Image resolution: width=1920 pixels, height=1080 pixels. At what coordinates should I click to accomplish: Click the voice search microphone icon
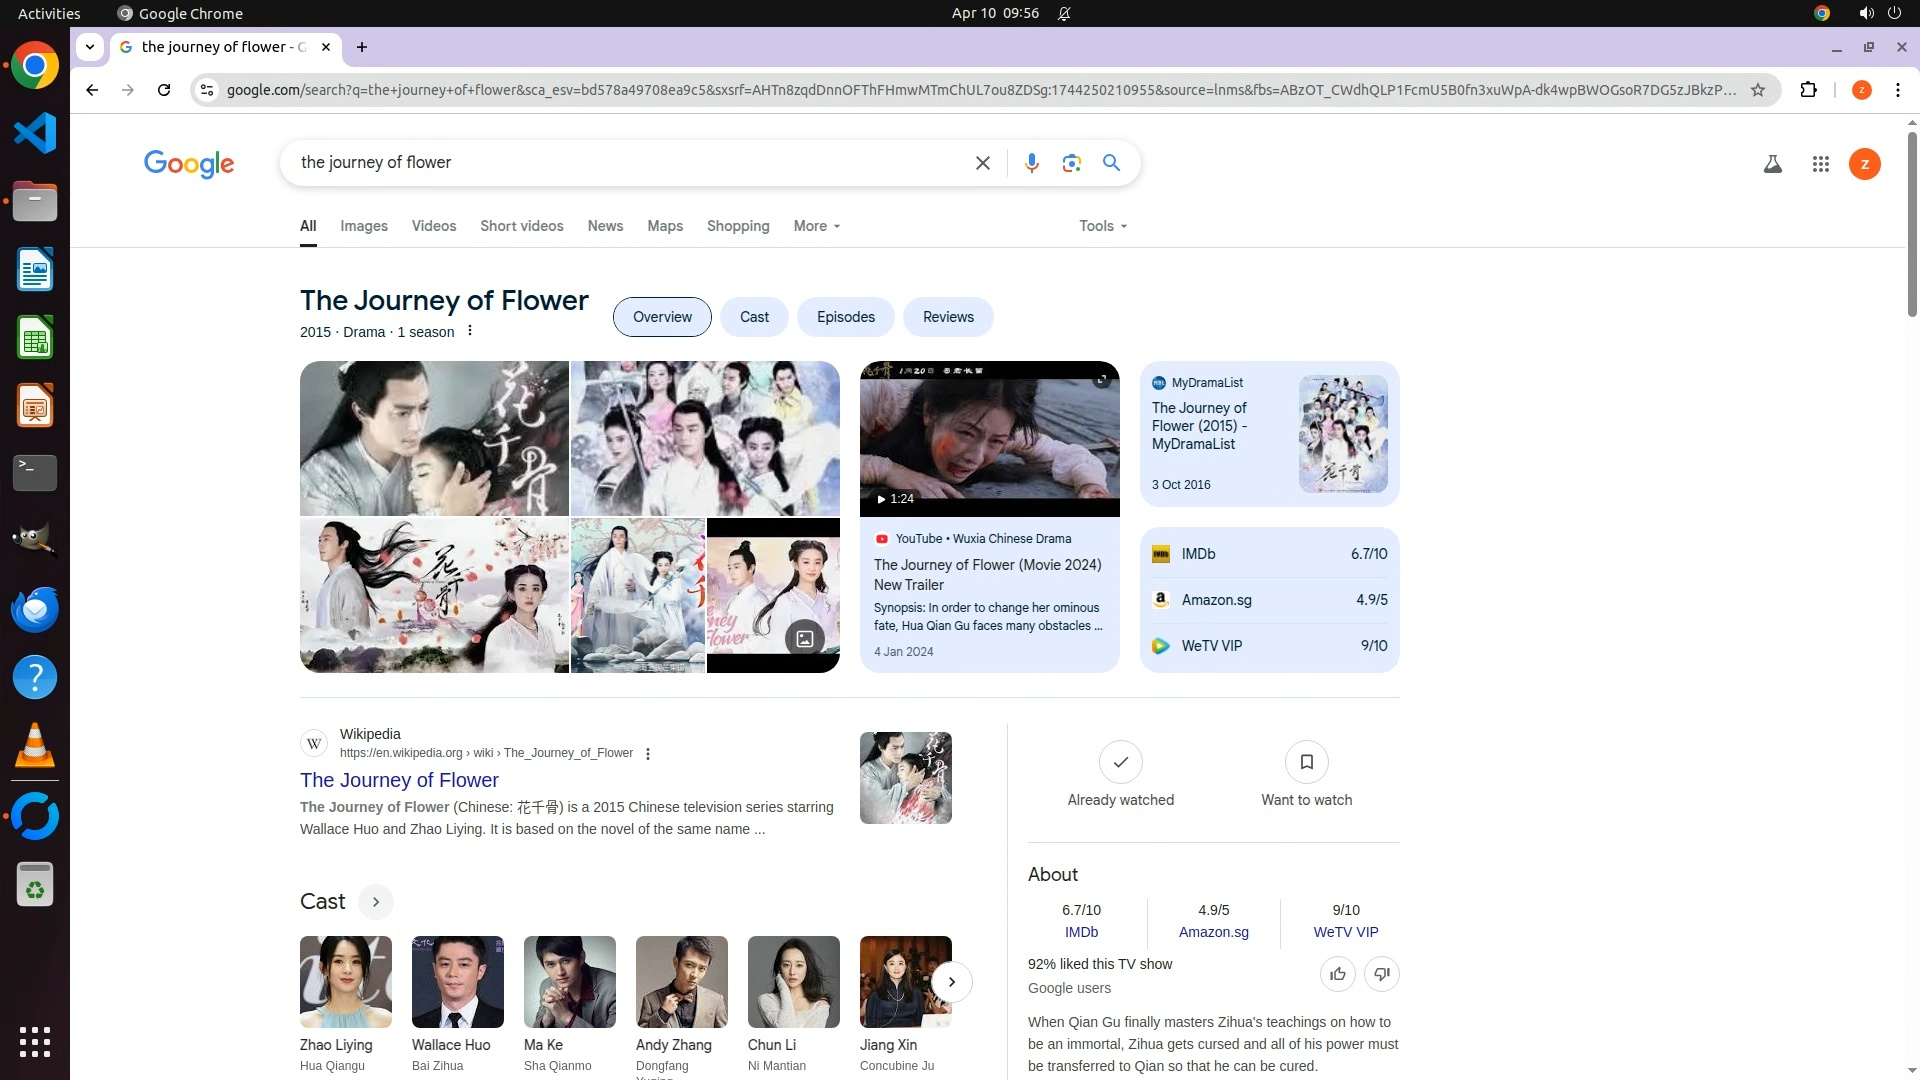point(1031,163)
